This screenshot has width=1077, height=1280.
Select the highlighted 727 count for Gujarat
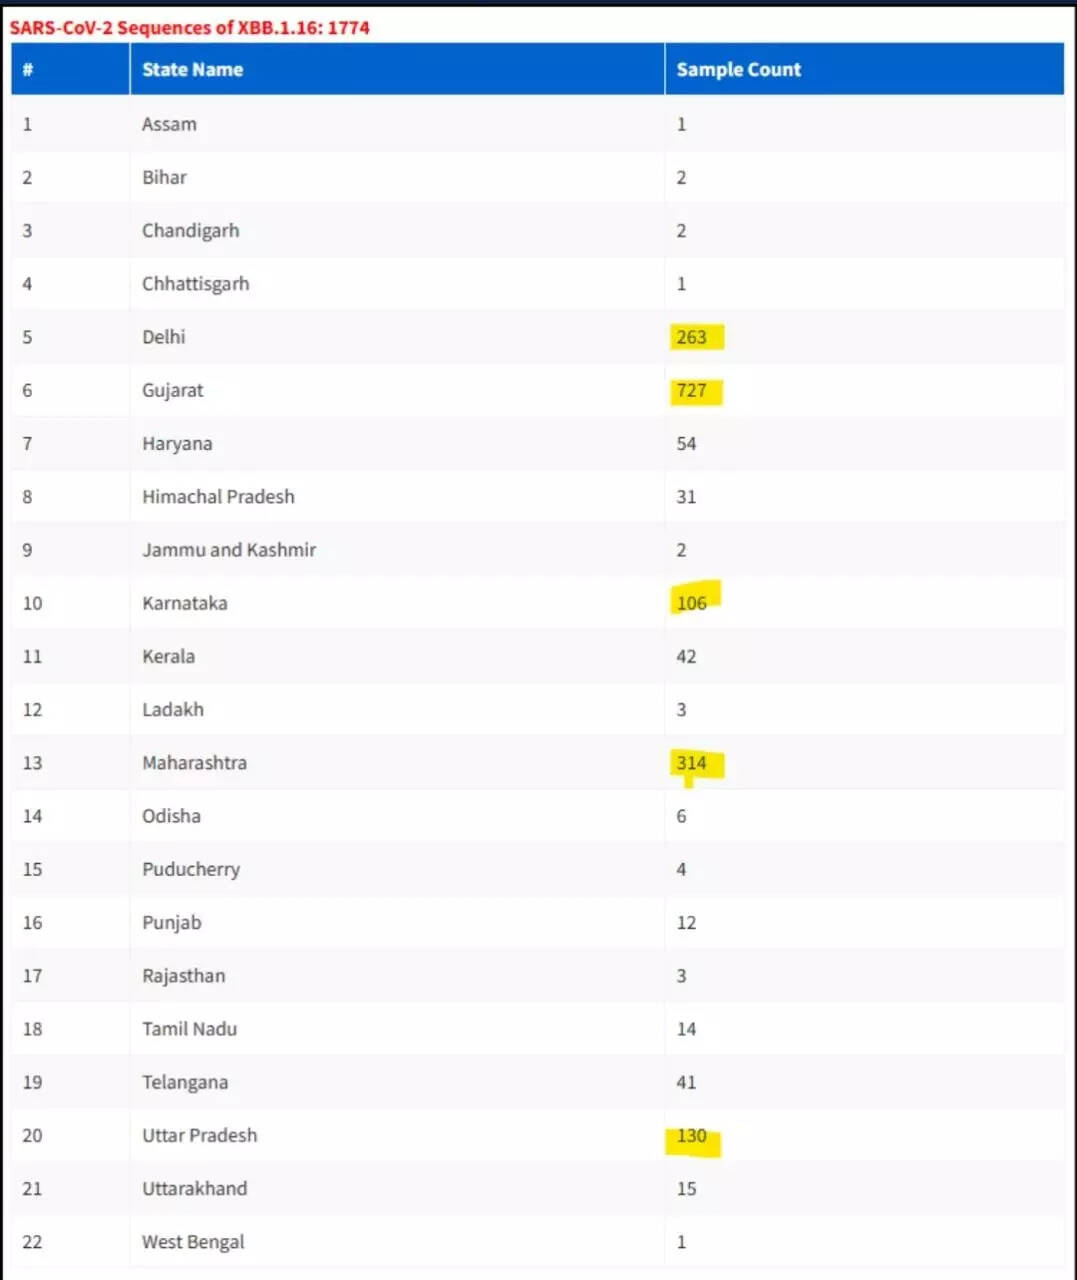692,391
